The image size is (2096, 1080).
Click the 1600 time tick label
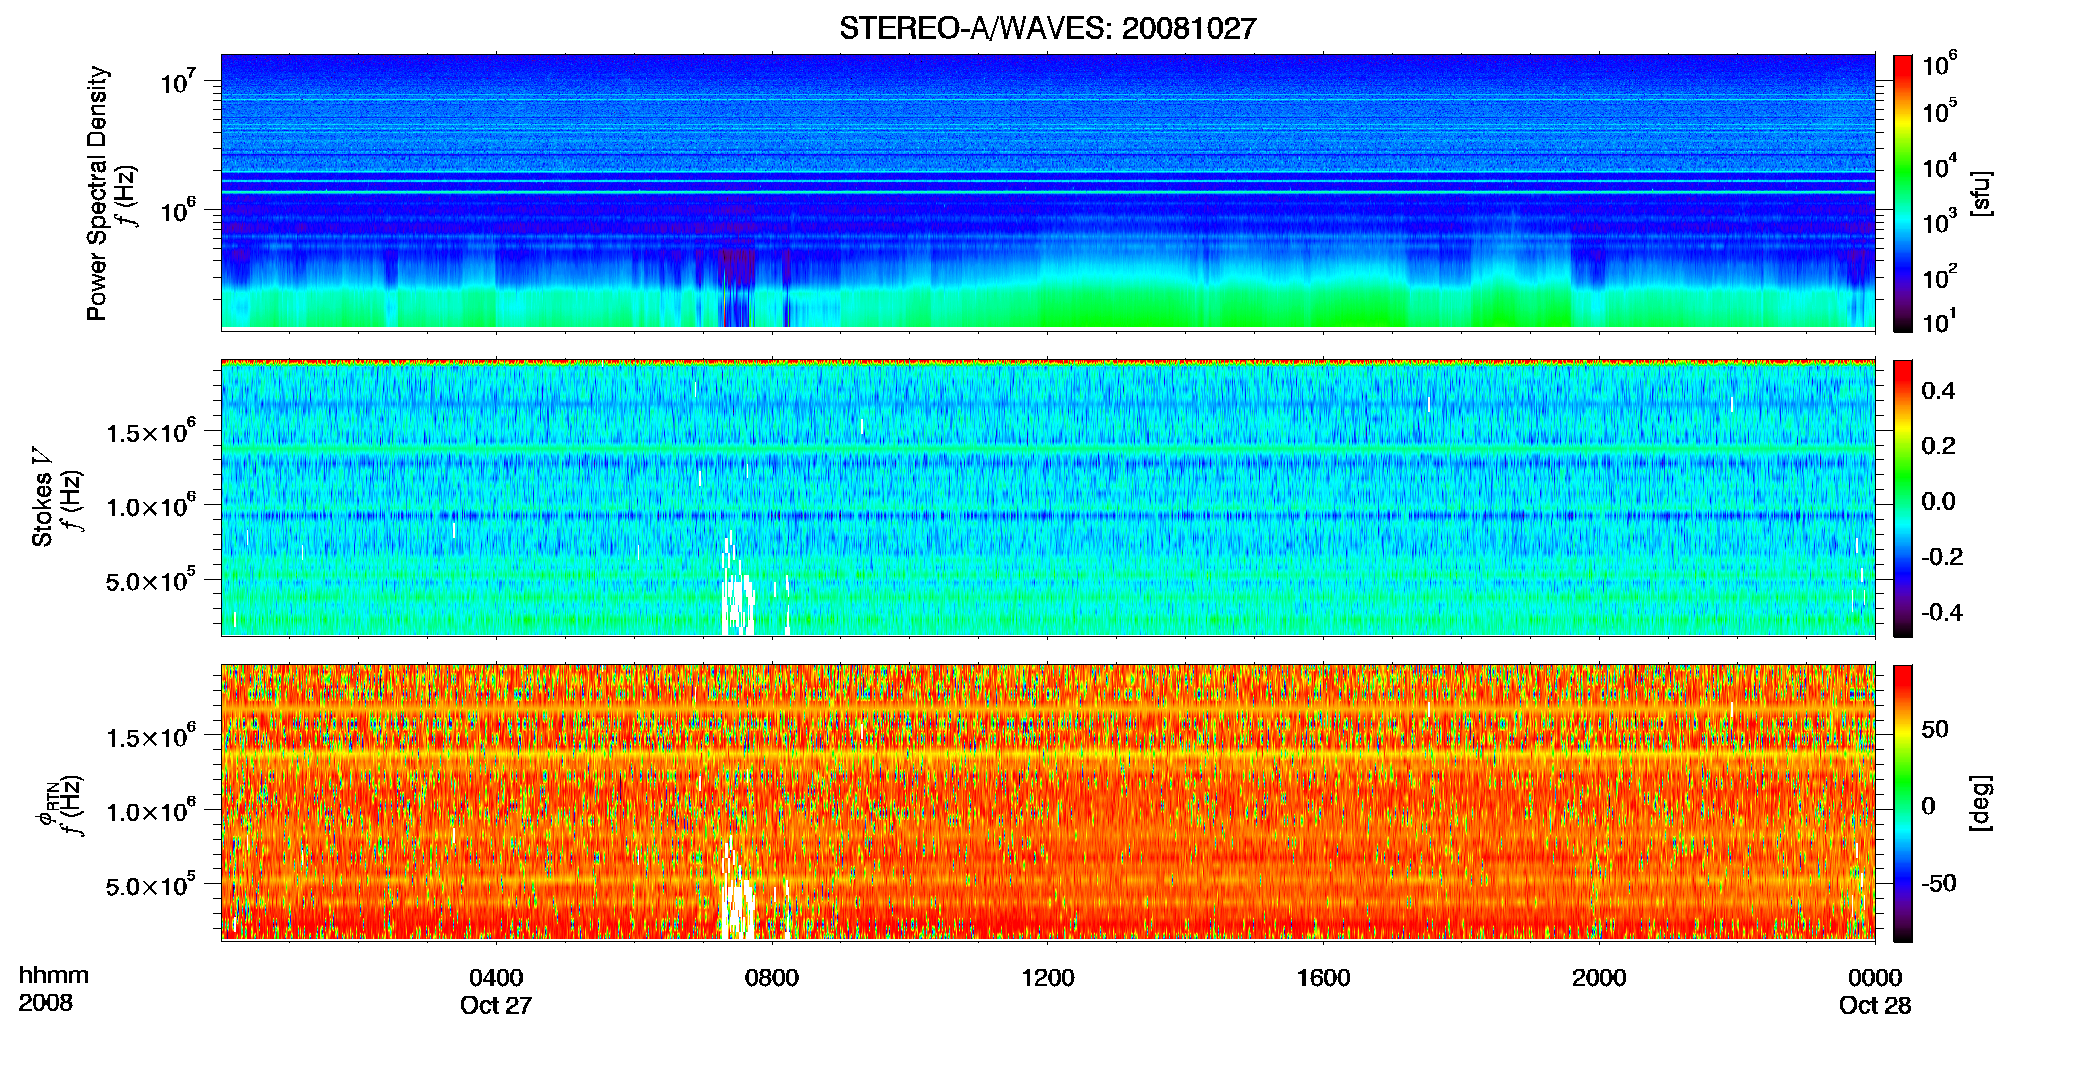tap(1323, 978)
